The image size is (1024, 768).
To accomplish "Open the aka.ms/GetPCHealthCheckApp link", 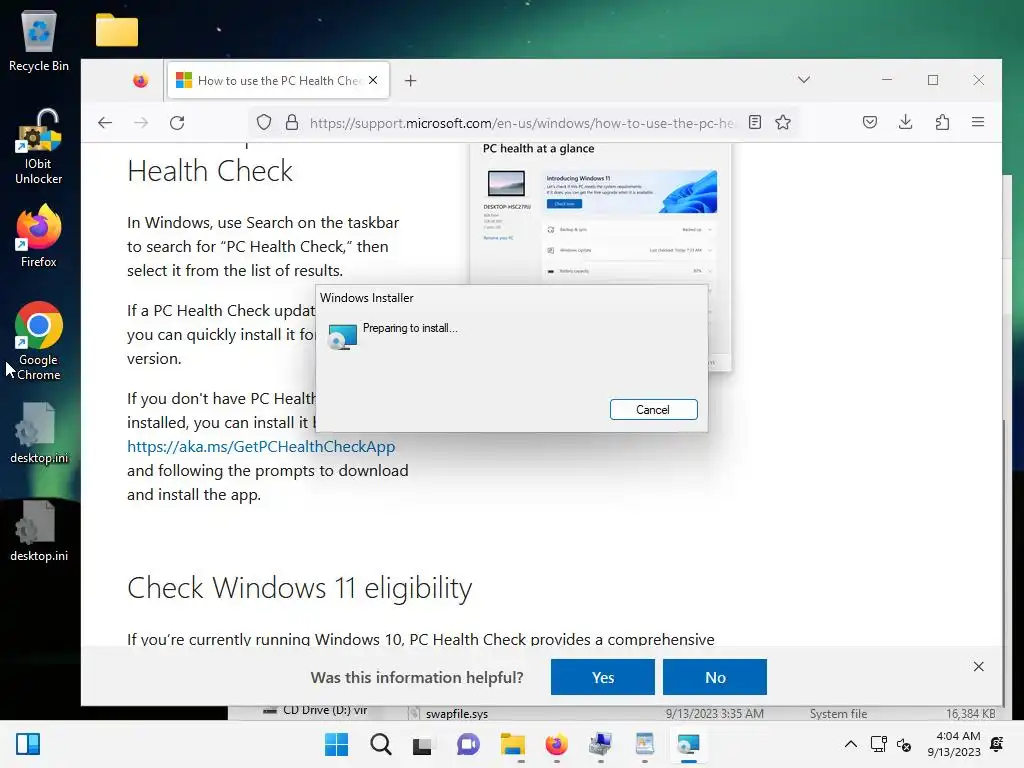I will (261, 446).
